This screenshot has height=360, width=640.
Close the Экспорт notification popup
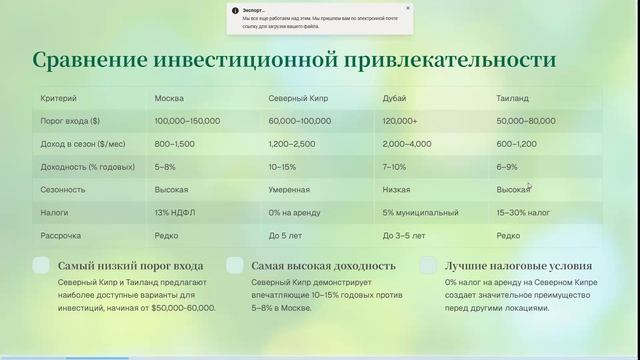407,8
